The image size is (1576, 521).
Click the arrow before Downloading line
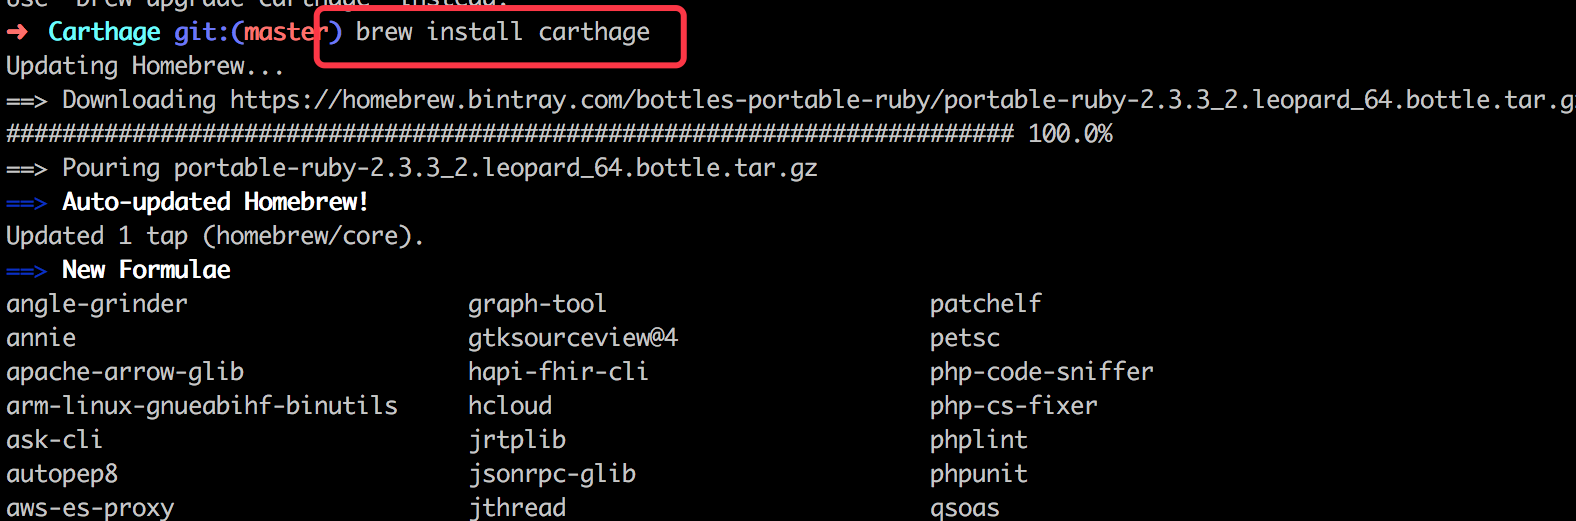pos(26,101)
